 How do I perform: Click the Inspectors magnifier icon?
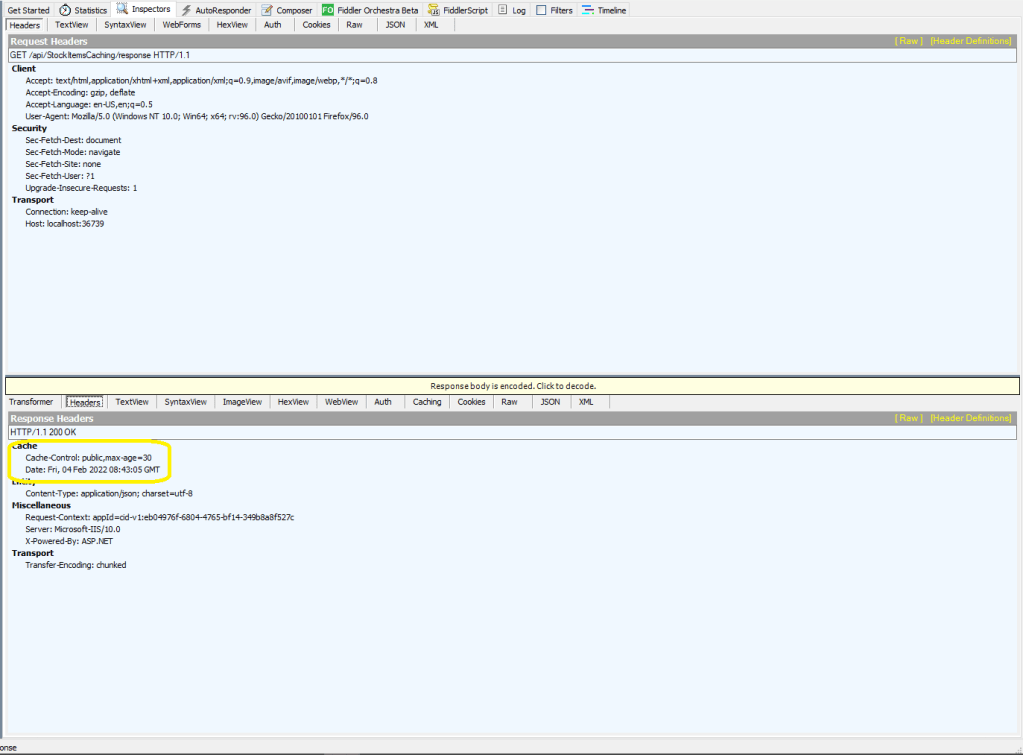123,10
